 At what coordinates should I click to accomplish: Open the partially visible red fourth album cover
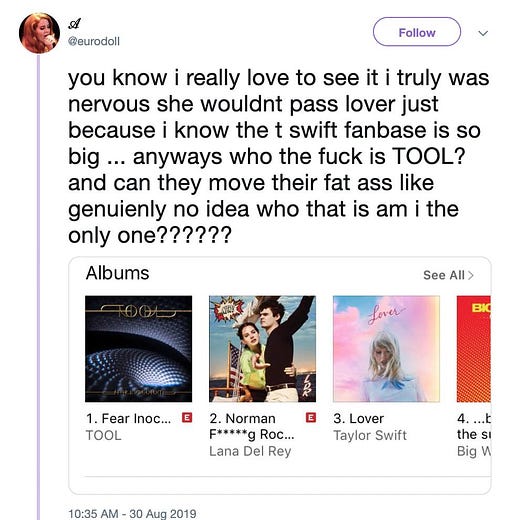click(x=474, y=349)
